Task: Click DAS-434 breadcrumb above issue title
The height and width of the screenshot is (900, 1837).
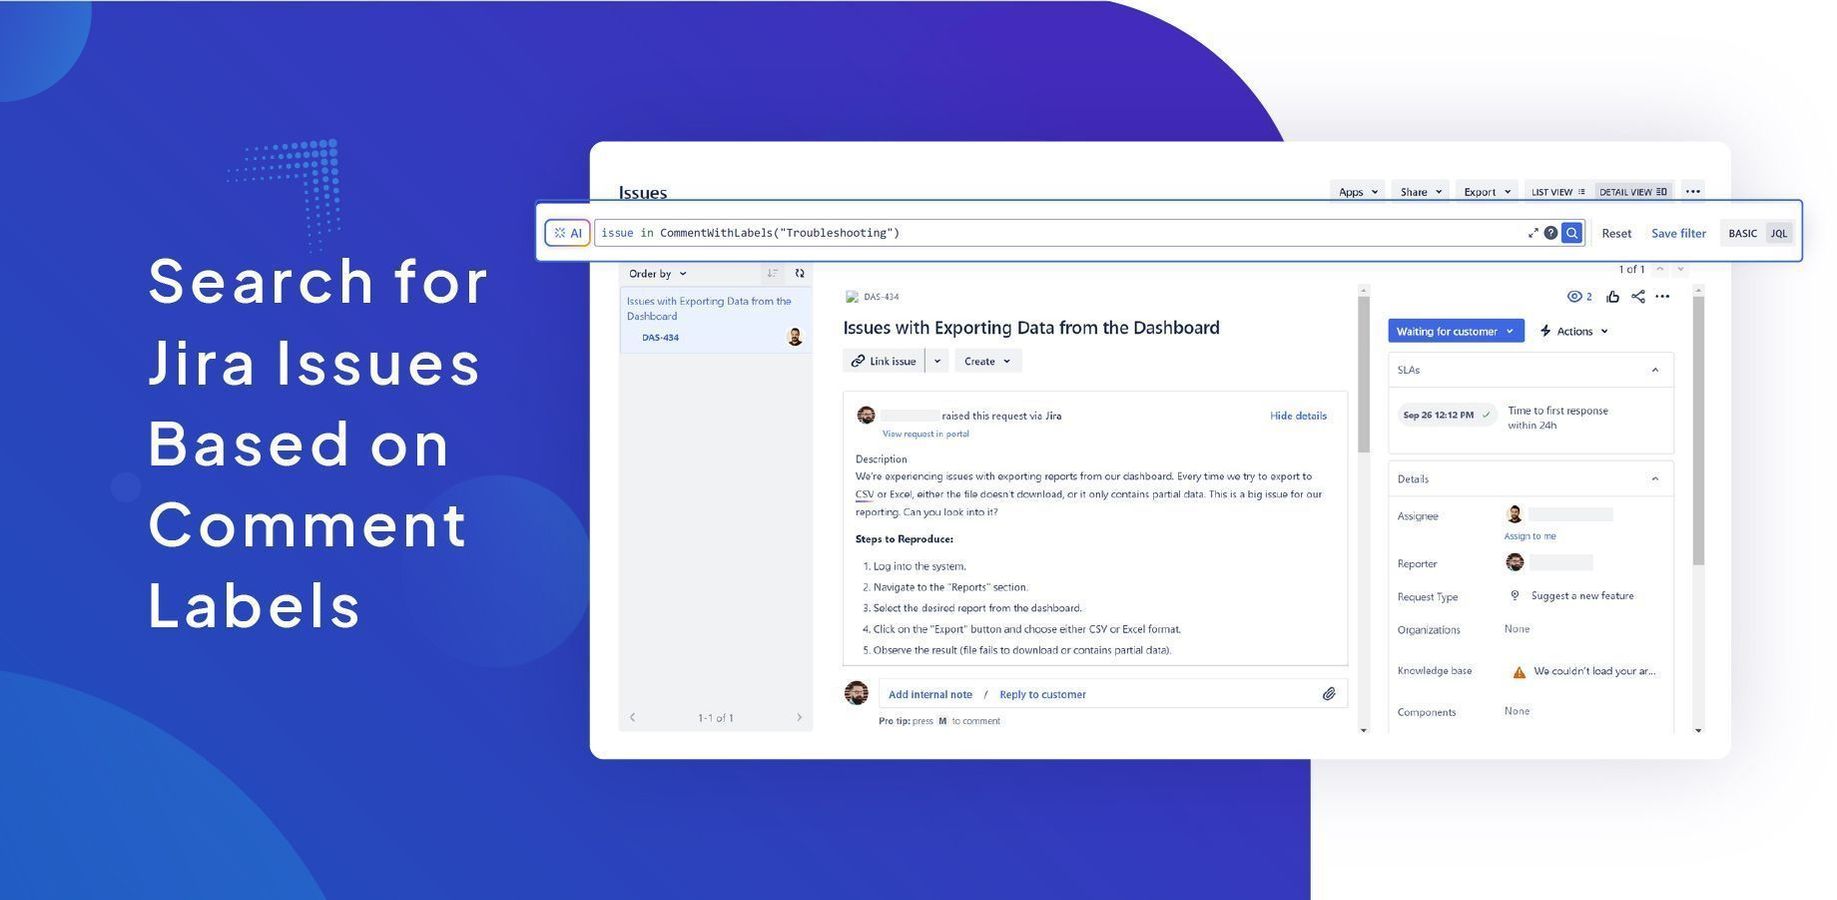Action: (881, 297)
